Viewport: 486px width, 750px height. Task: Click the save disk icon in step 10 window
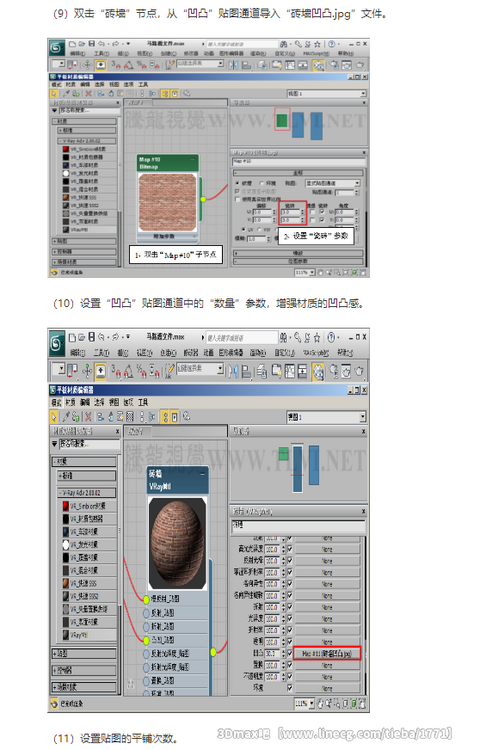(91, 337)
